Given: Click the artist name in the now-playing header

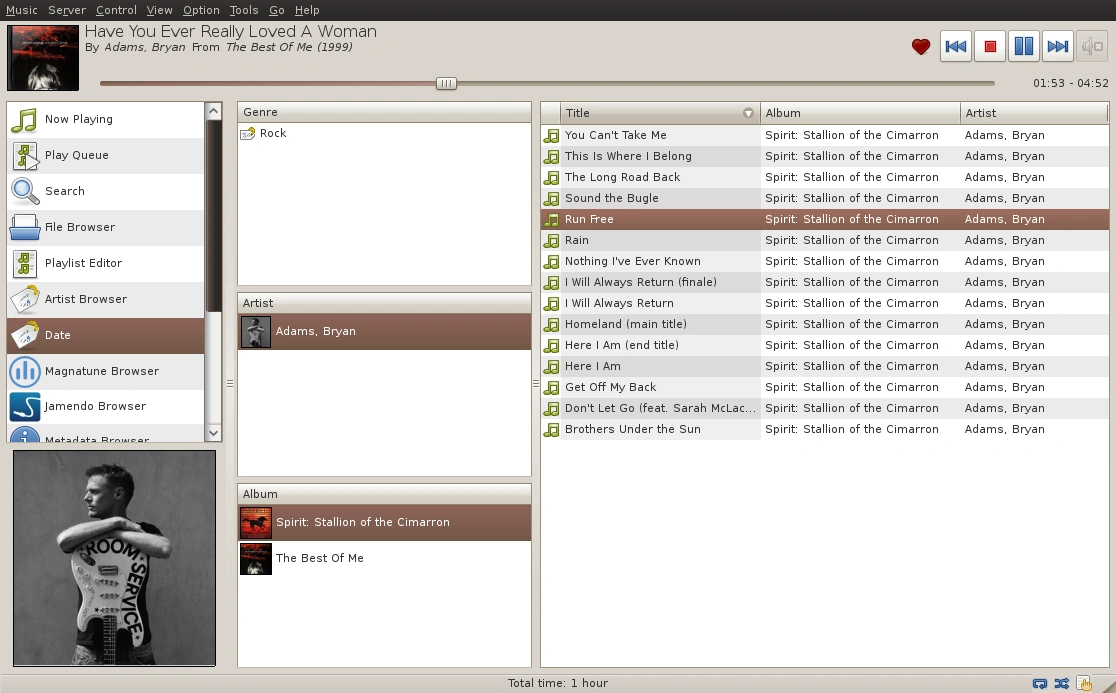Looking at the screenshot, I should 144,47.
